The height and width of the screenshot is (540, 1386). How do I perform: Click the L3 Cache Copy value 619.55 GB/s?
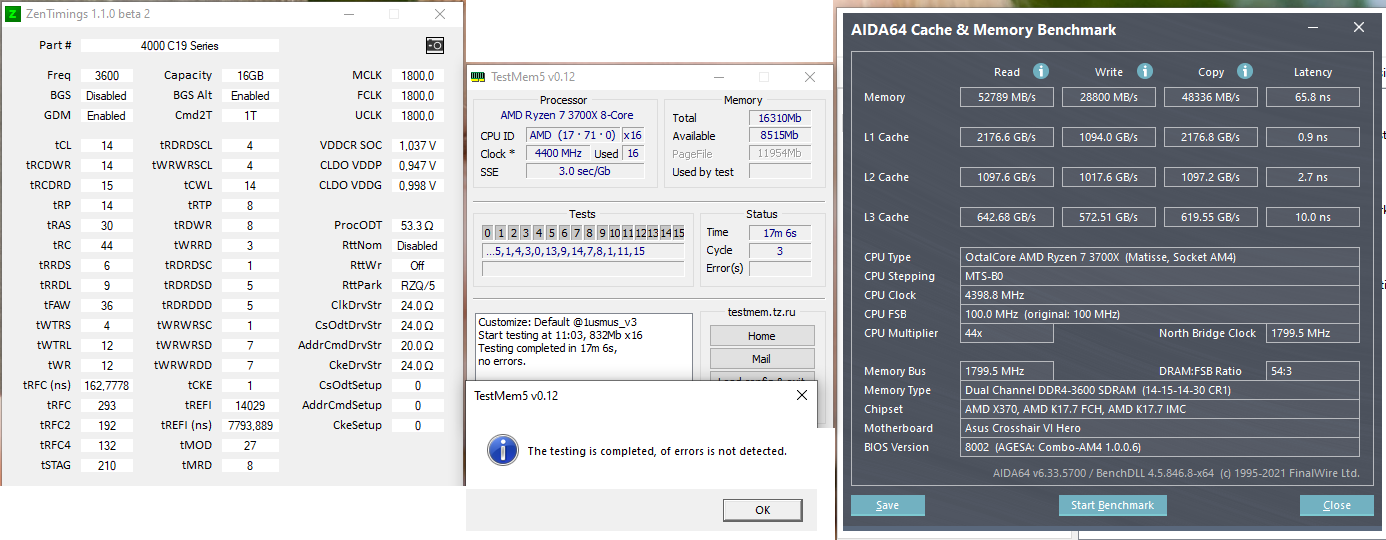pos(1211,217)
